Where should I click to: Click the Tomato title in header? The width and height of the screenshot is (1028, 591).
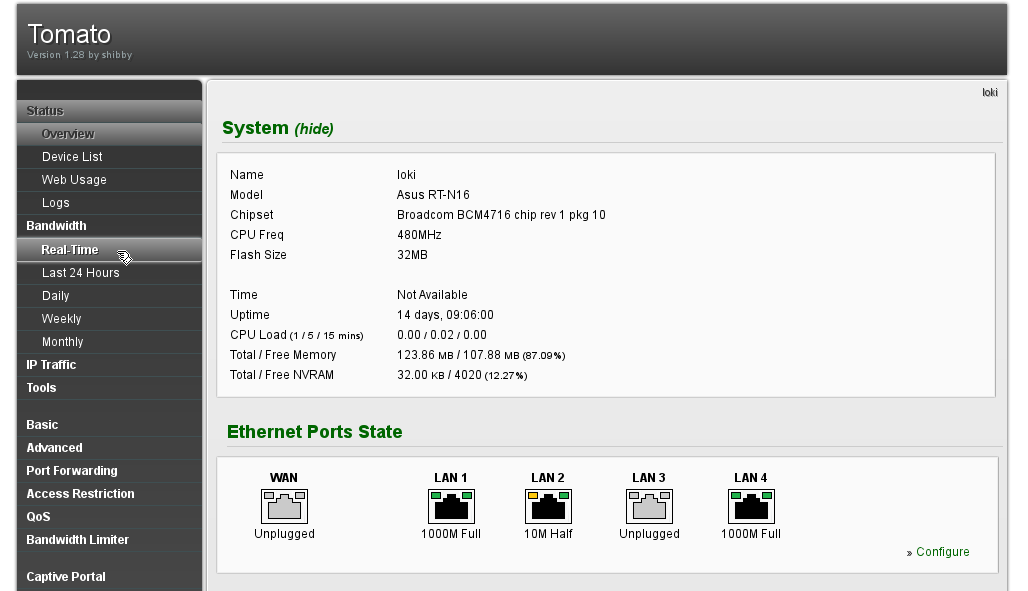click(x=69, y=33)
